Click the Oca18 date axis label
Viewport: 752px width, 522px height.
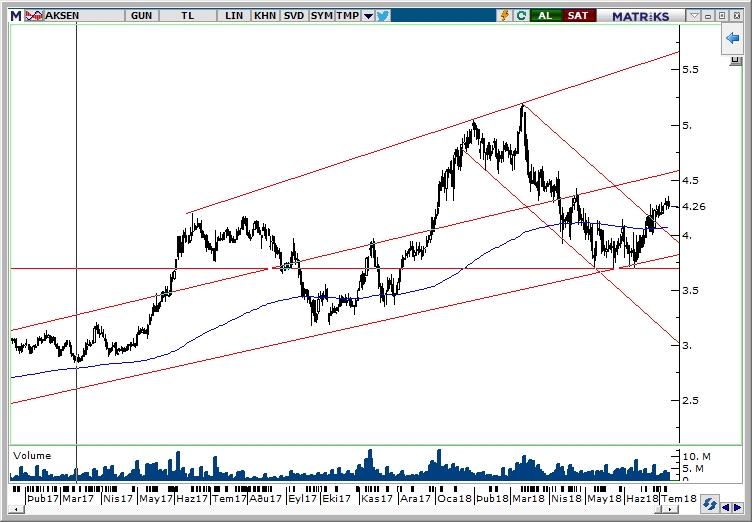455,498
